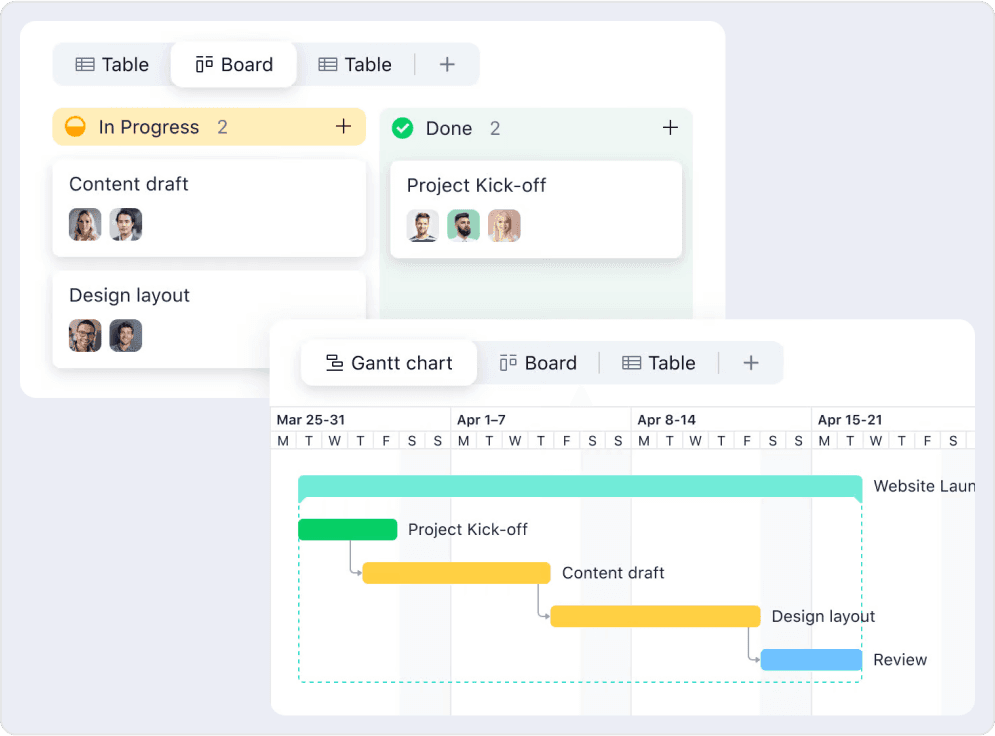Select the active Board tab in top panel
The width and height of the screenshot is (995, 736).
pos(234,65)
